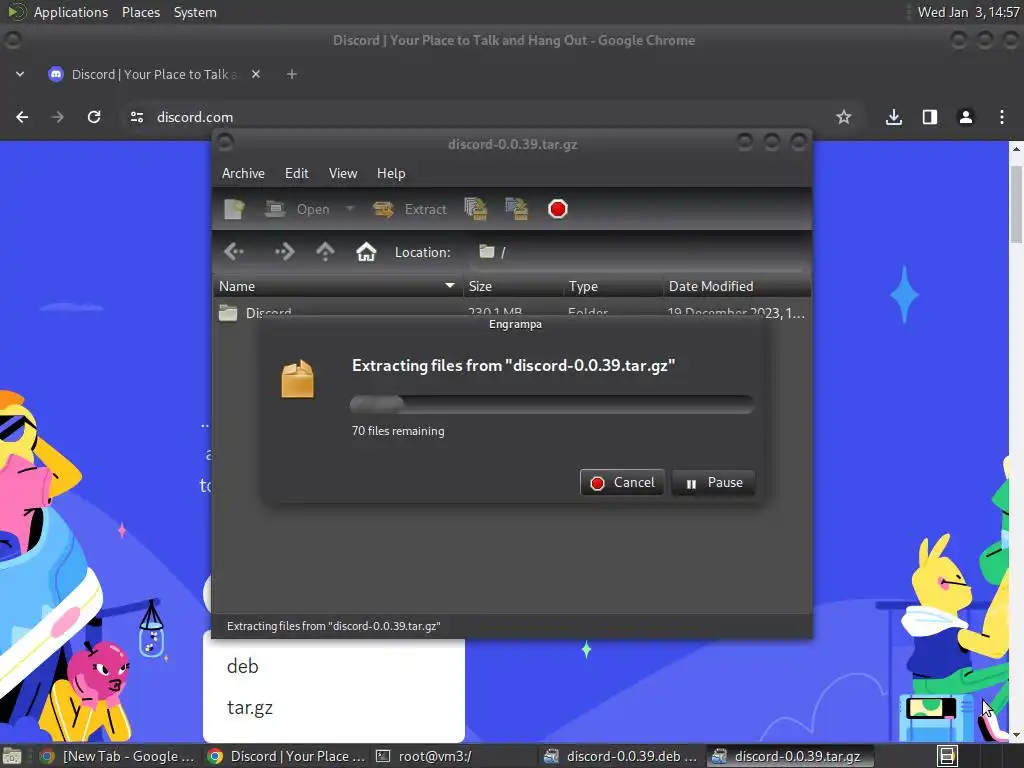Close the Discord browser tab
The height and width of the screenshot is (768, 1024).
pos(256,74)
